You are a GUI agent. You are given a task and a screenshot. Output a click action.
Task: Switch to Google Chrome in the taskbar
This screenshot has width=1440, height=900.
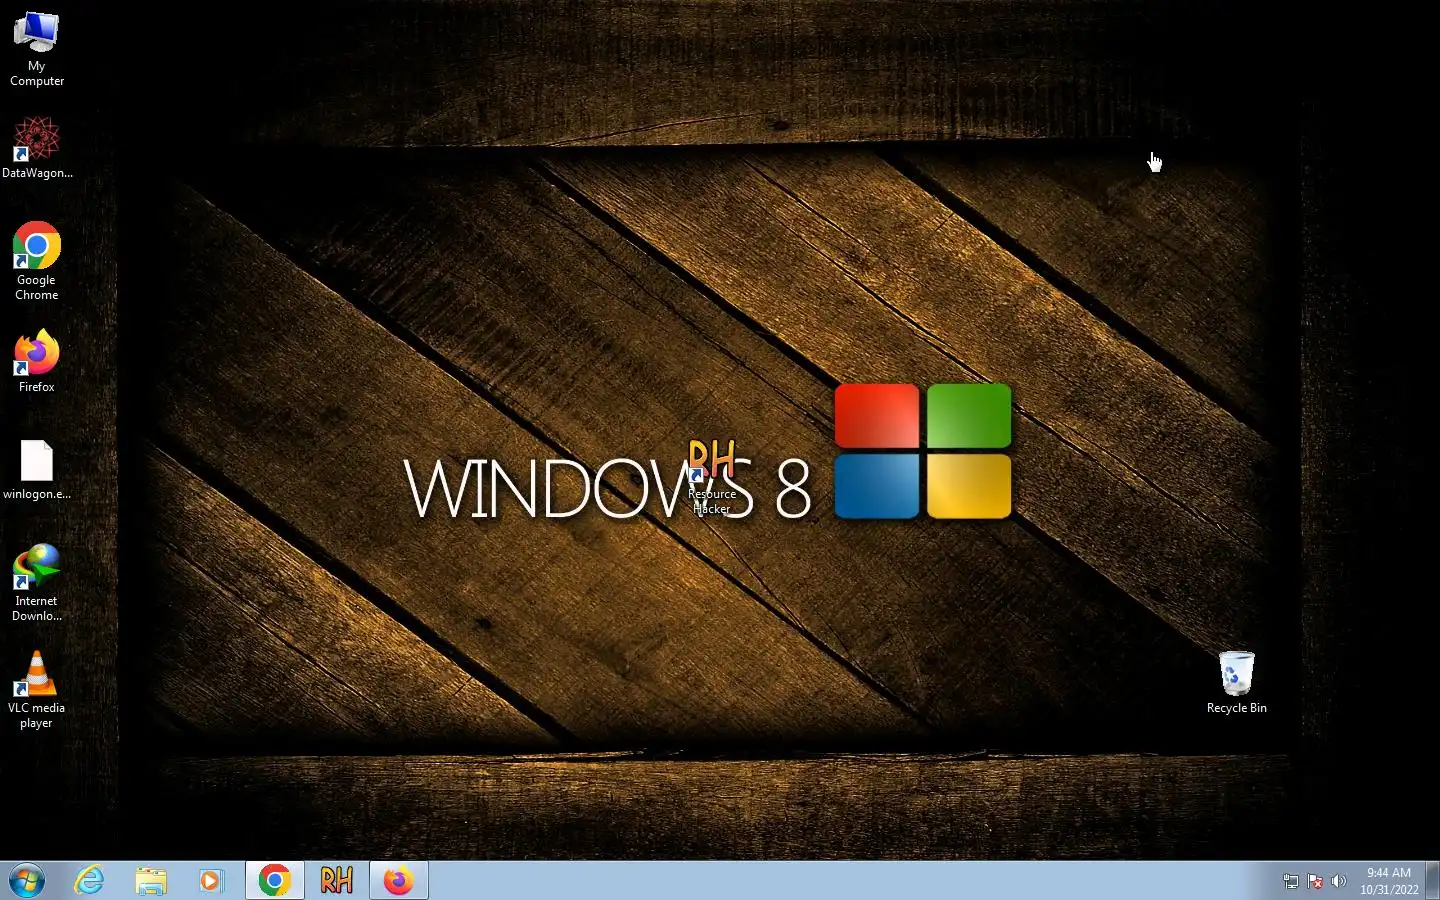click(x=275, y=881)
